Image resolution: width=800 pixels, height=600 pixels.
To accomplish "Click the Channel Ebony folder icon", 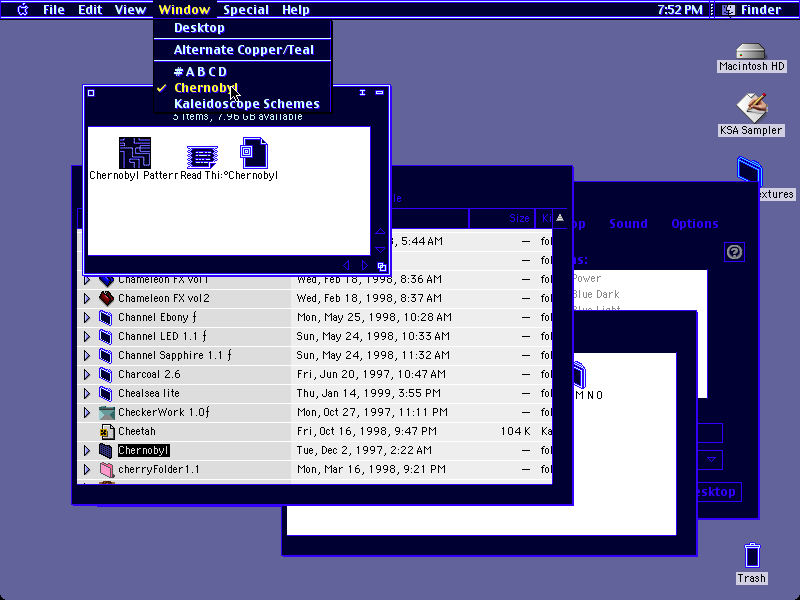I will (106, 317).
